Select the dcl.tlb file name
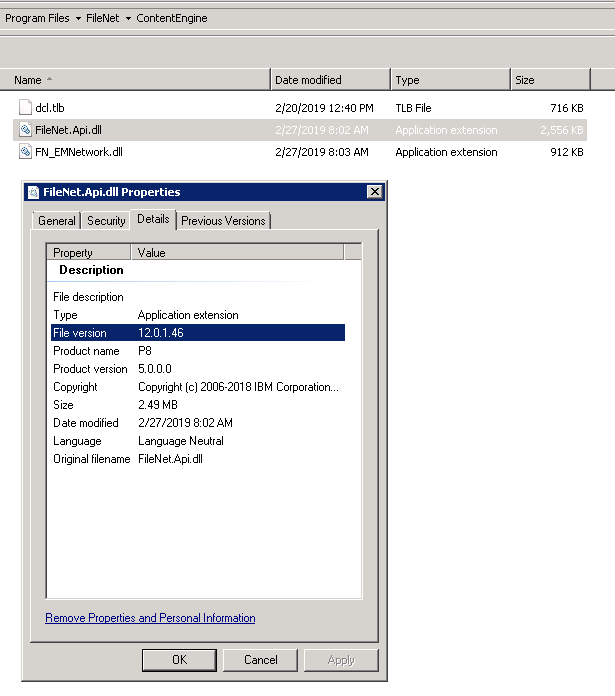This screenshot has width=615, height=696. tap(50, 108)
